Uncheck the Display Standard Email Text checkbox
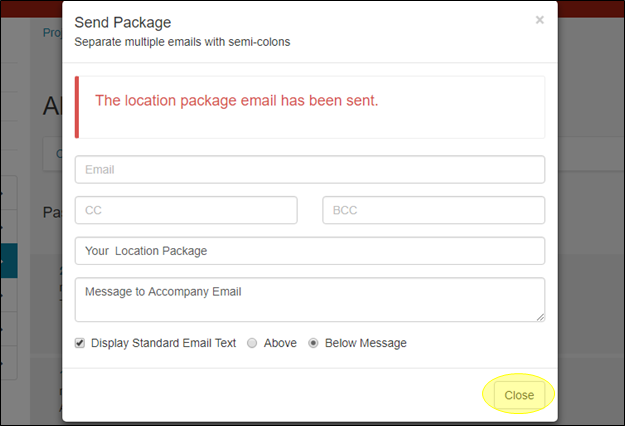 pos(80,343)
